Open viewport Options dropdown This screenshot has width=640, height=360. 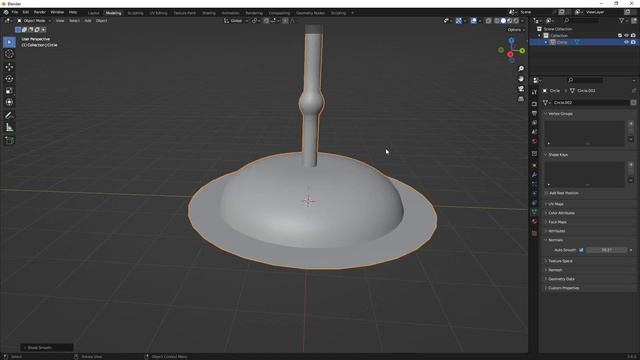pos(516,30)
